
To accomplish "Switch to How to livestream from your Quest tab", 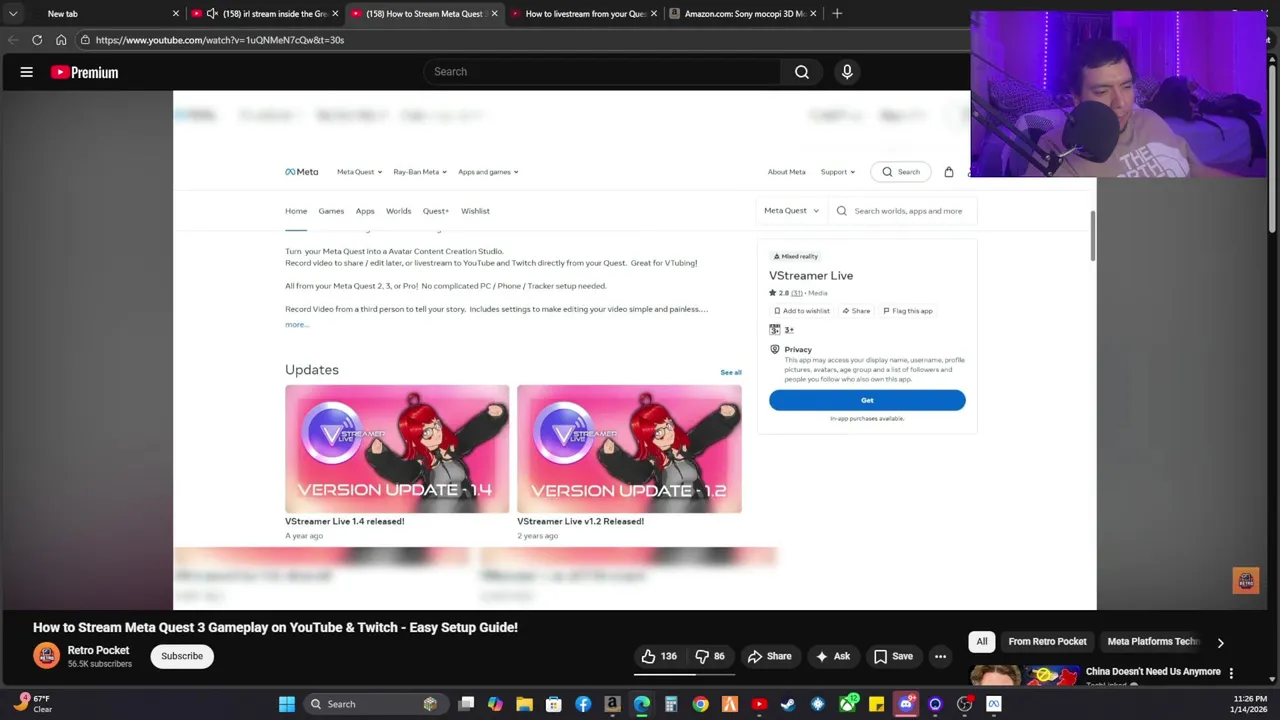I will [x=584, y=14].
